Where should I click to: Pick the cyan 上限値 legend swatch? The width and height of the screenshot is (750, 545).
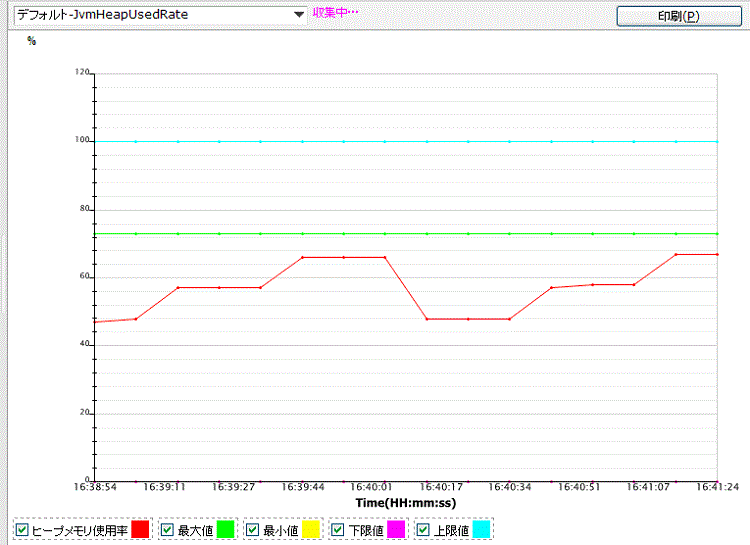(481, 530)
